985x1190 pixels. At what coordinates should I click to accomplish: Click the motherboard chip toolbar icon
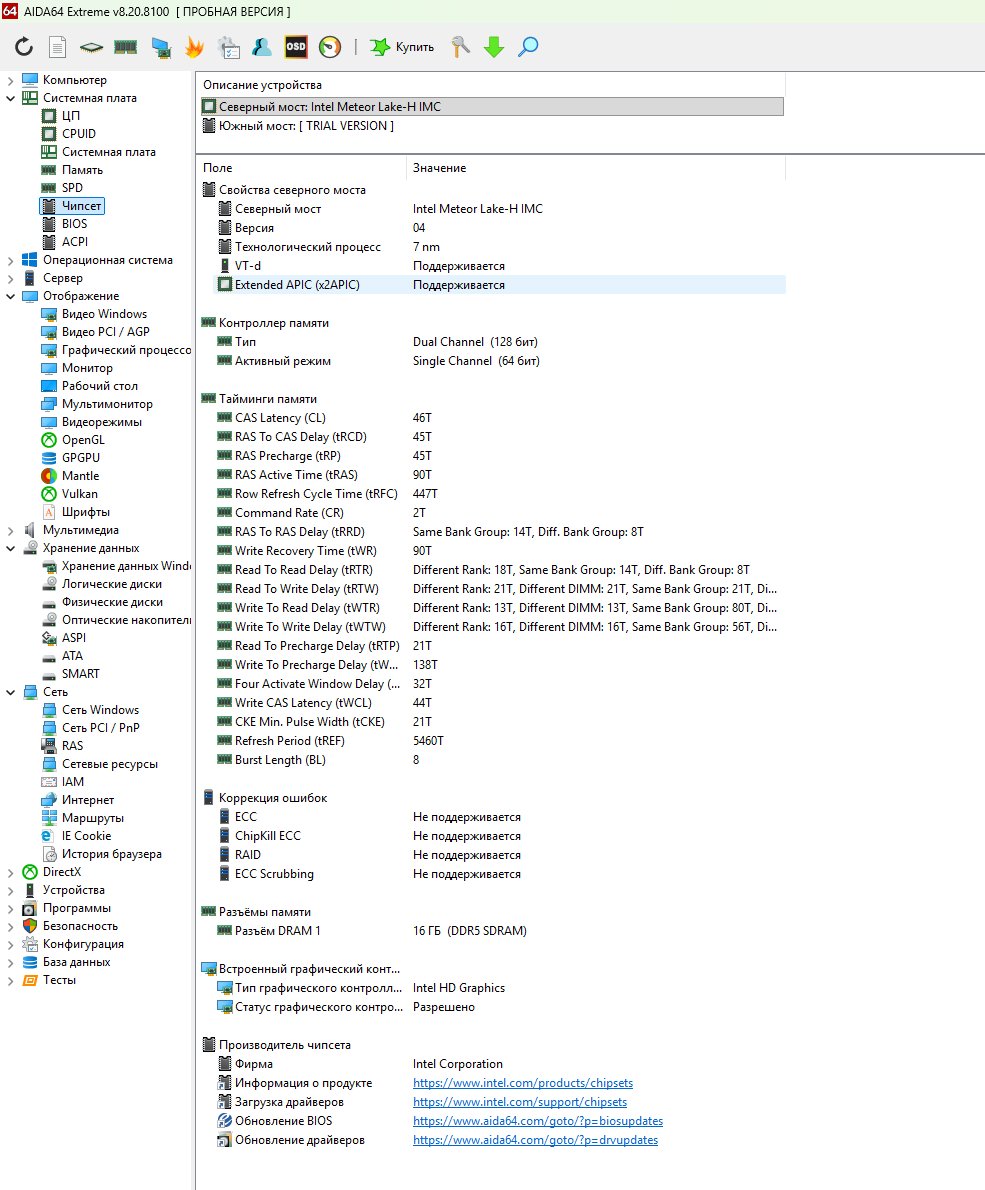click(x=91, y=47)
